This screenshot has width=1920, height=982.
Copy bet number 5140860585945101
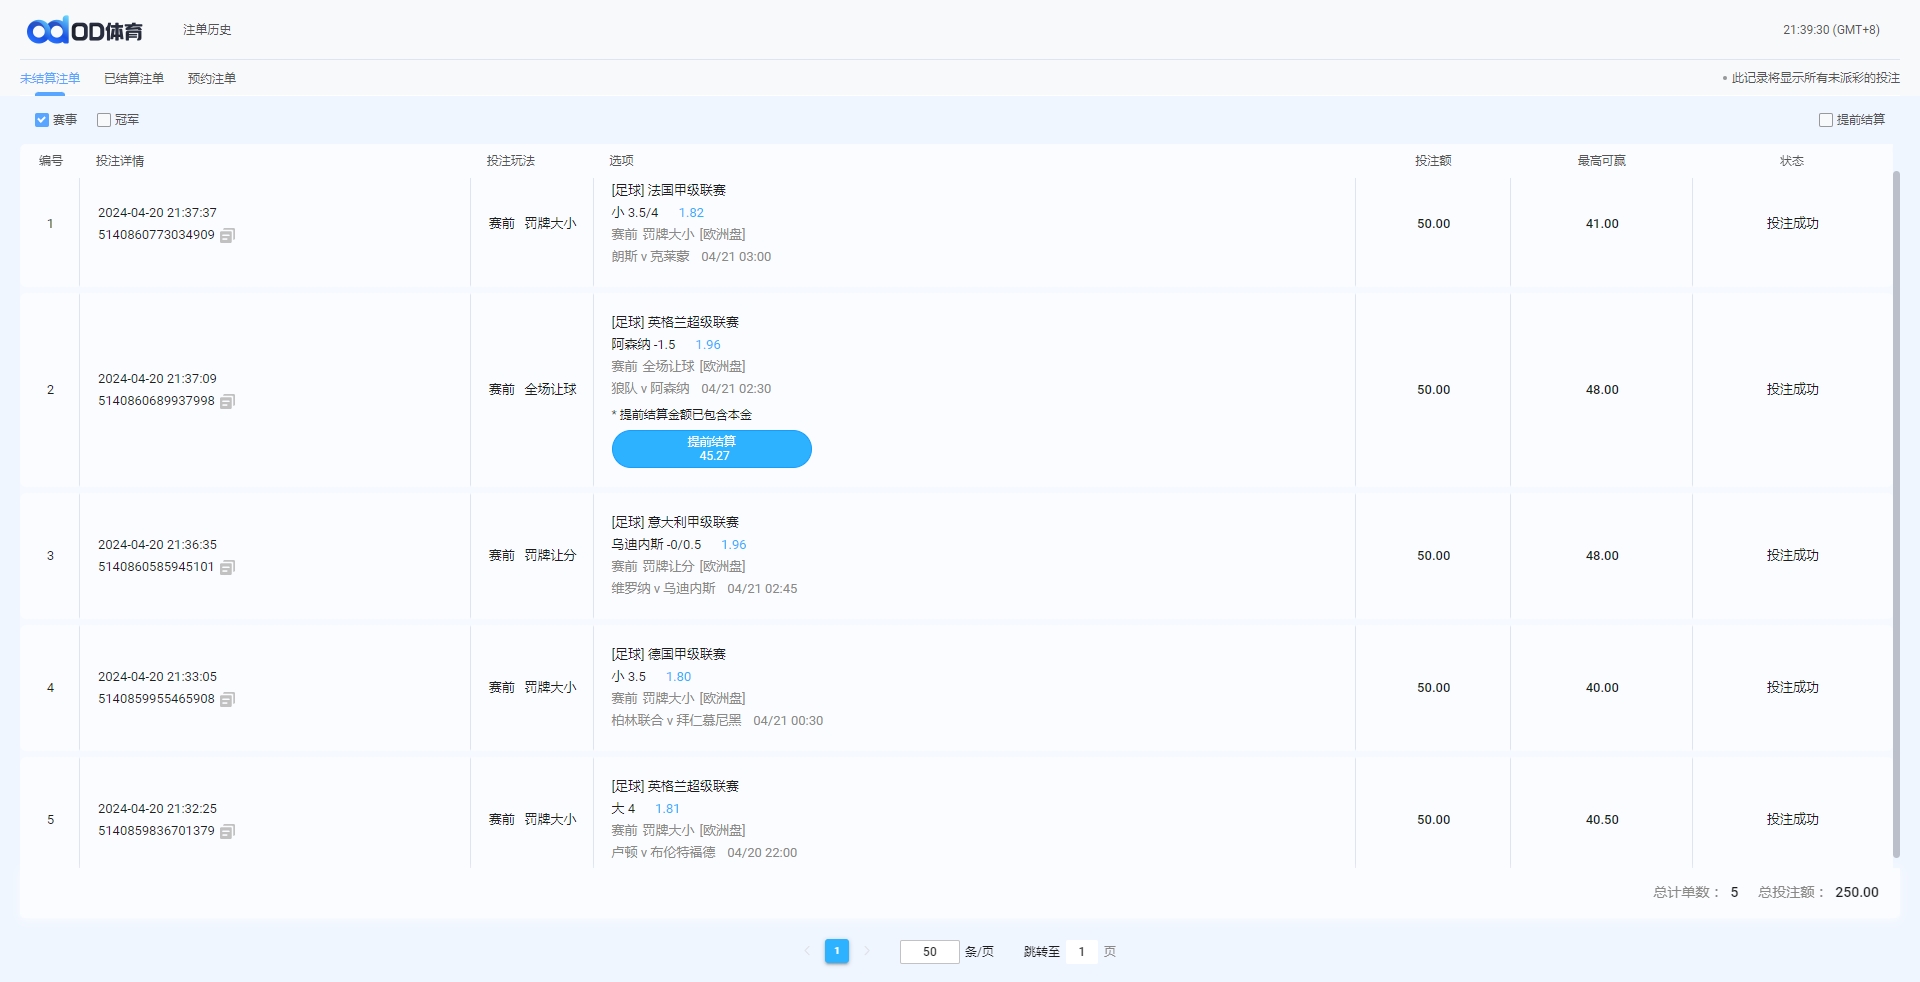(227, 568)
